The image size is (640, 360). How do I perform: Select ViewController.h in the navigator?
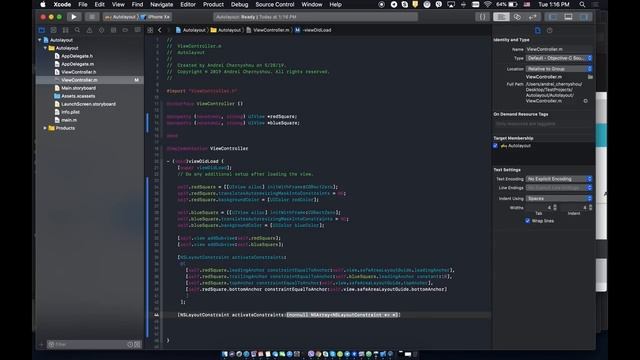[78, 72]
